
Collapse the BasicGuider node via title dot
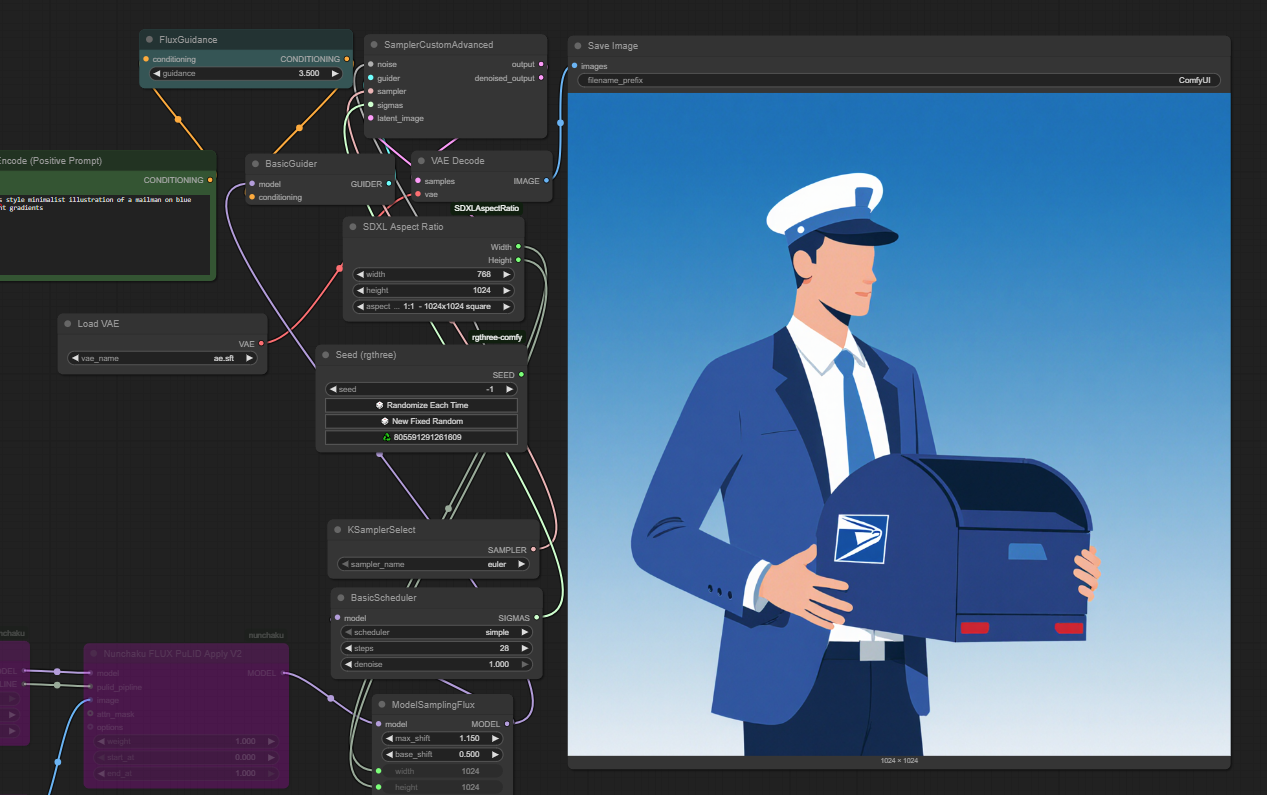point(255,164)
